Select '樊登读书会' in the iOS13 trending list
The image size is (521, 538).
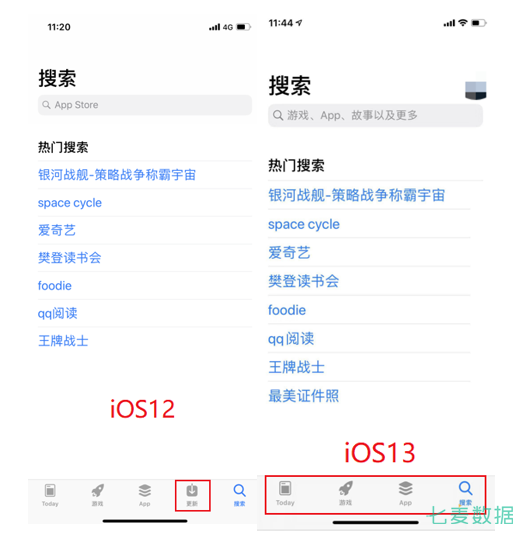[303, 281]
